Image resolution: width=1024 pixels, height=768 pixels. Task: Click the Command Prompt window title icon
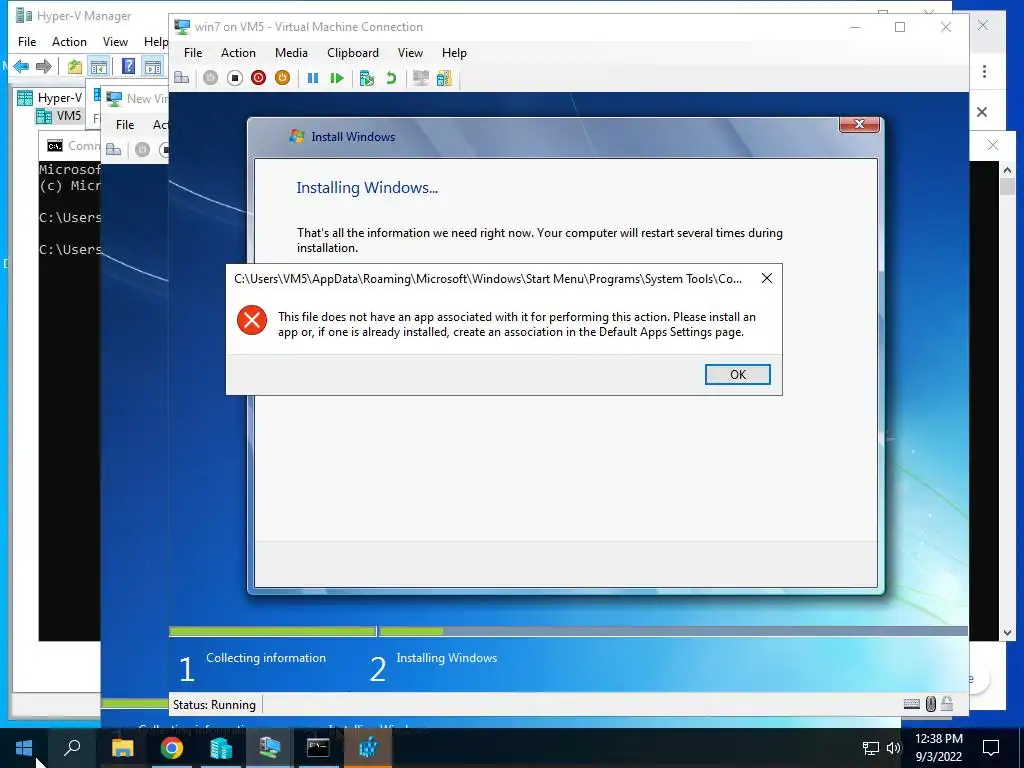click(x=55, y=146)
